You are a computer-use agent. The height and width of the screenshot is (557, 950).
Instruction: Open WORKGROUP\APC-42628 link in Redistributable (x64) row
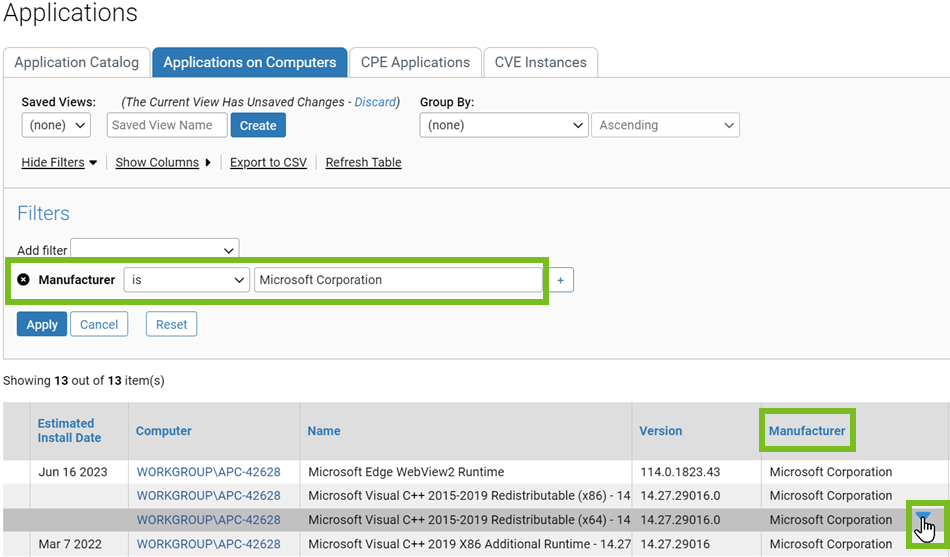point(208,520)
